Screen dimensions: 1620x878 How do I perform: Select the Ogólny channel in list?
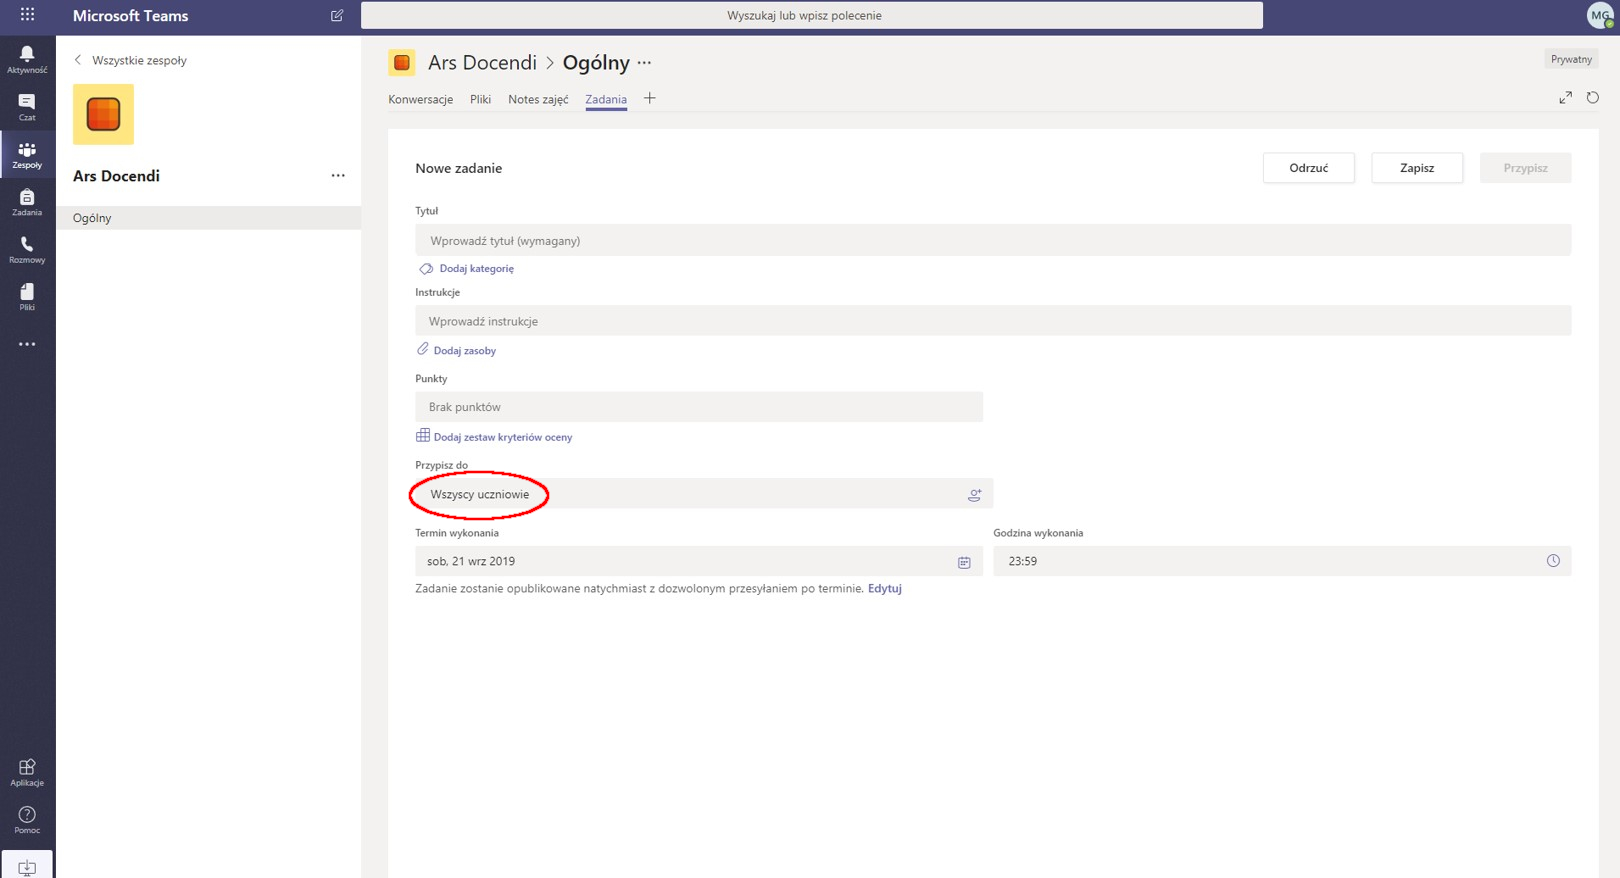[x=208, y=218]
